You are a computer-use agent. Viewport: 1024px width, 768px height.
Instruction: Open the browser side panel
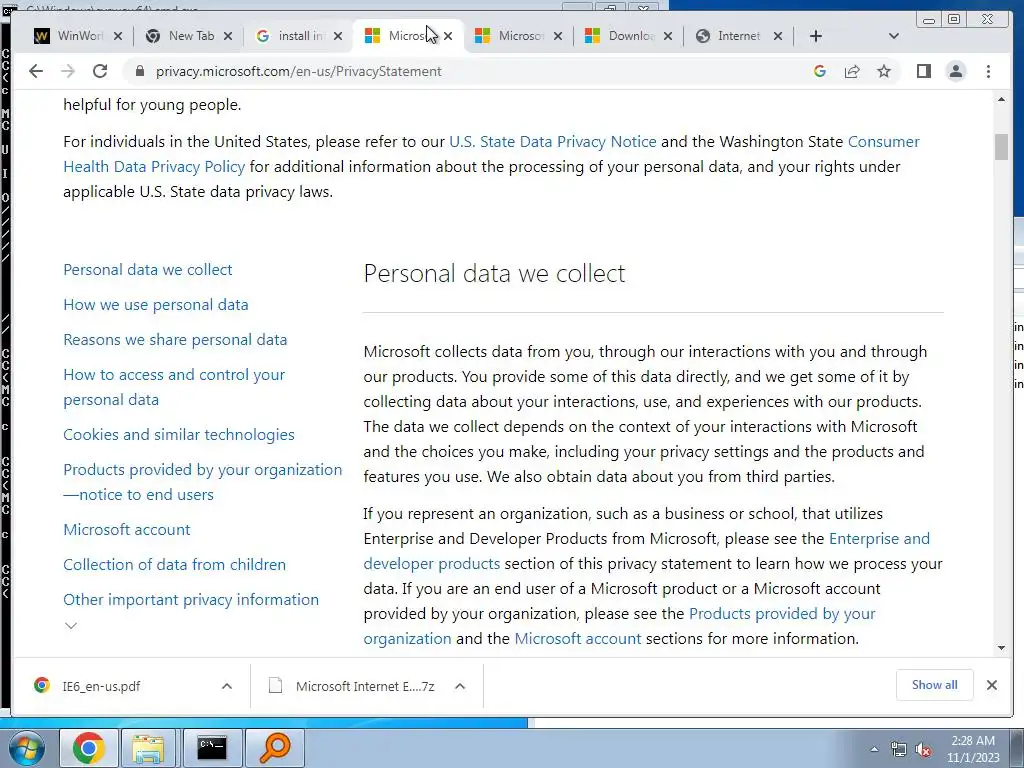click(x=923, y=71)
